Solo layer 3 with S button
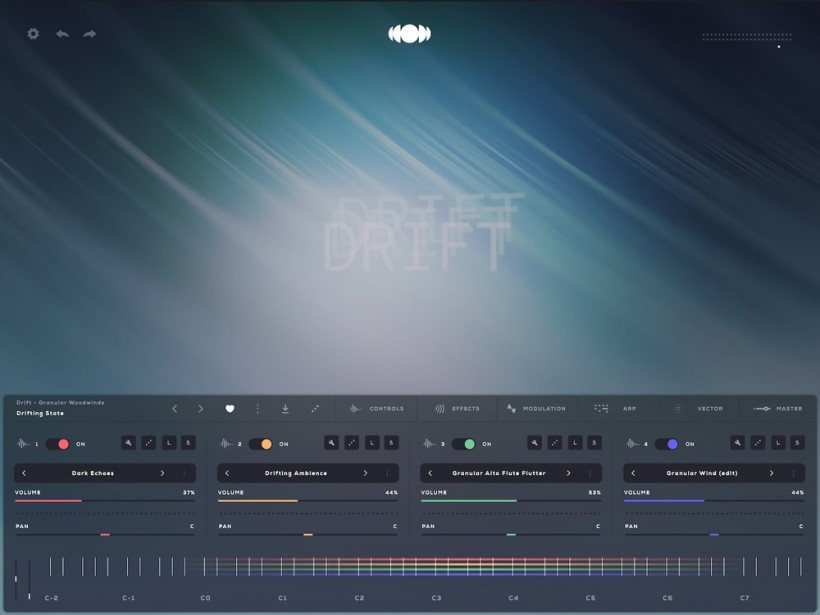Image resolution: width=820 pixels, height=615 pixels. click(x=594, y=443)
